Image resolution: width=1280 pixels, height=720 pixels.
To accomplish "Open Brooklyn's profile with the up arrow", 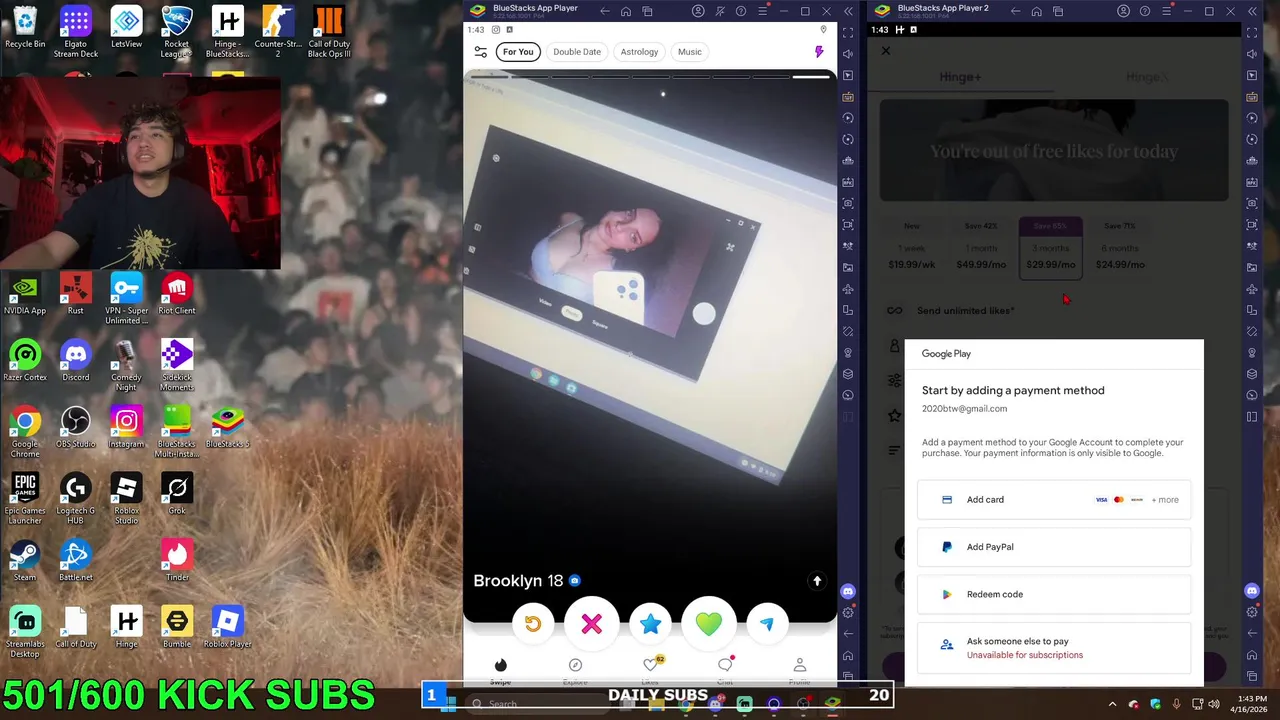I will (817, 581).
